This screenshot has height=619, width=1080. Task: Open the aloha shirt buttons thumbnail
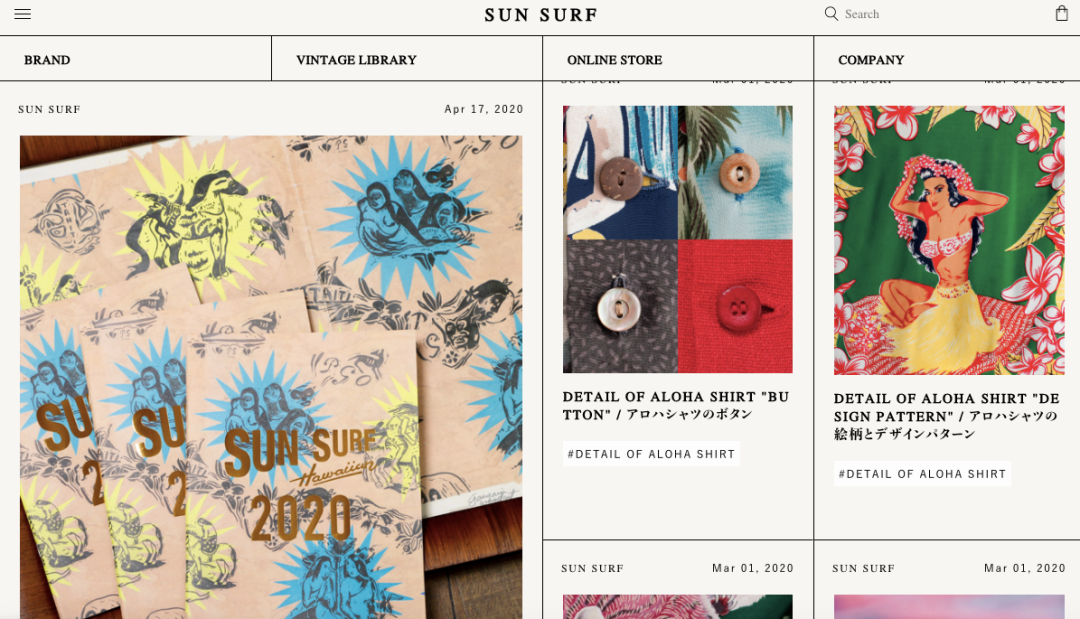tap(678, 239)
